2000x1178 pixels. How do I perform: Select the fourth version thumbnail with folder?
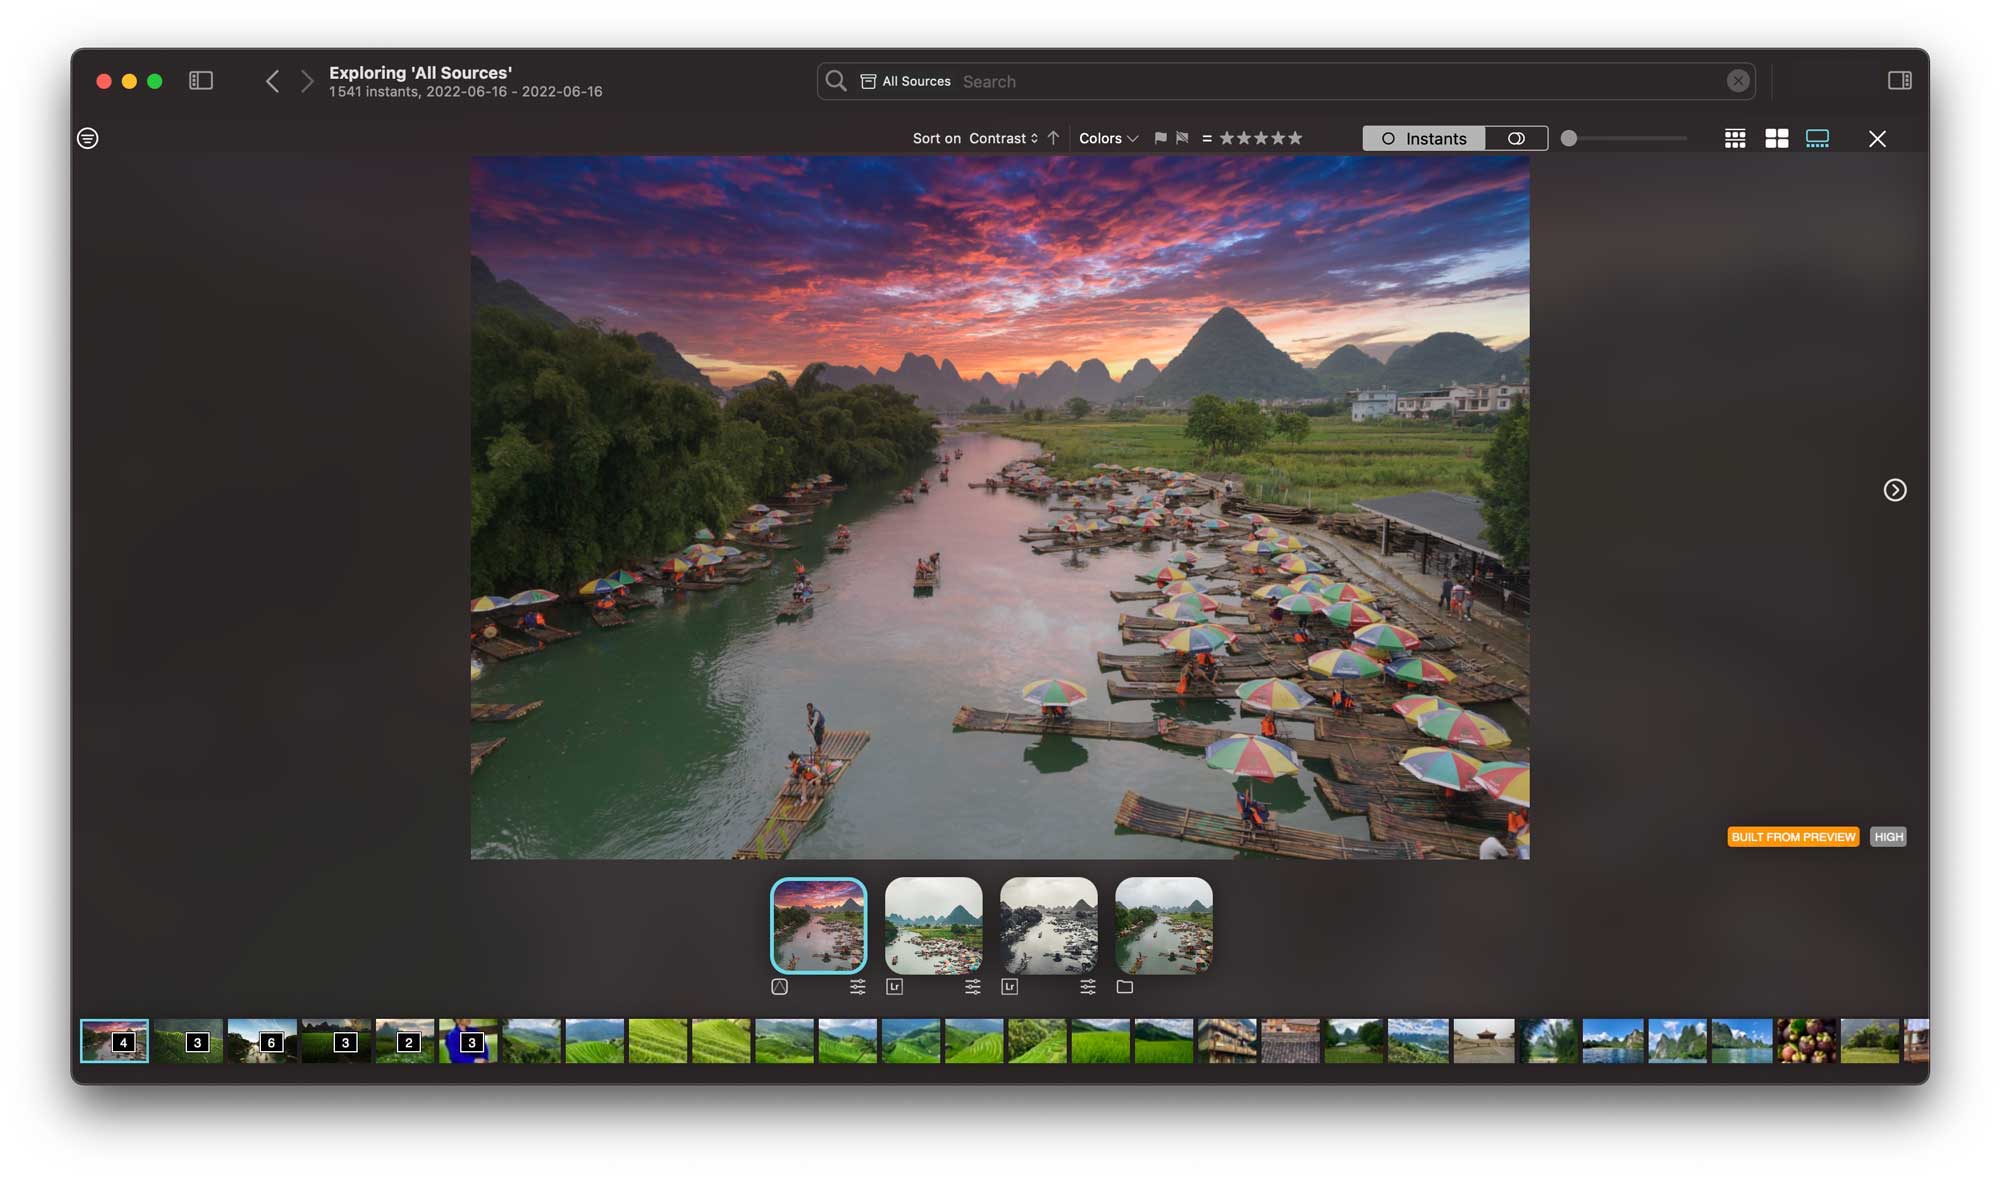(x=1164, y=925)
